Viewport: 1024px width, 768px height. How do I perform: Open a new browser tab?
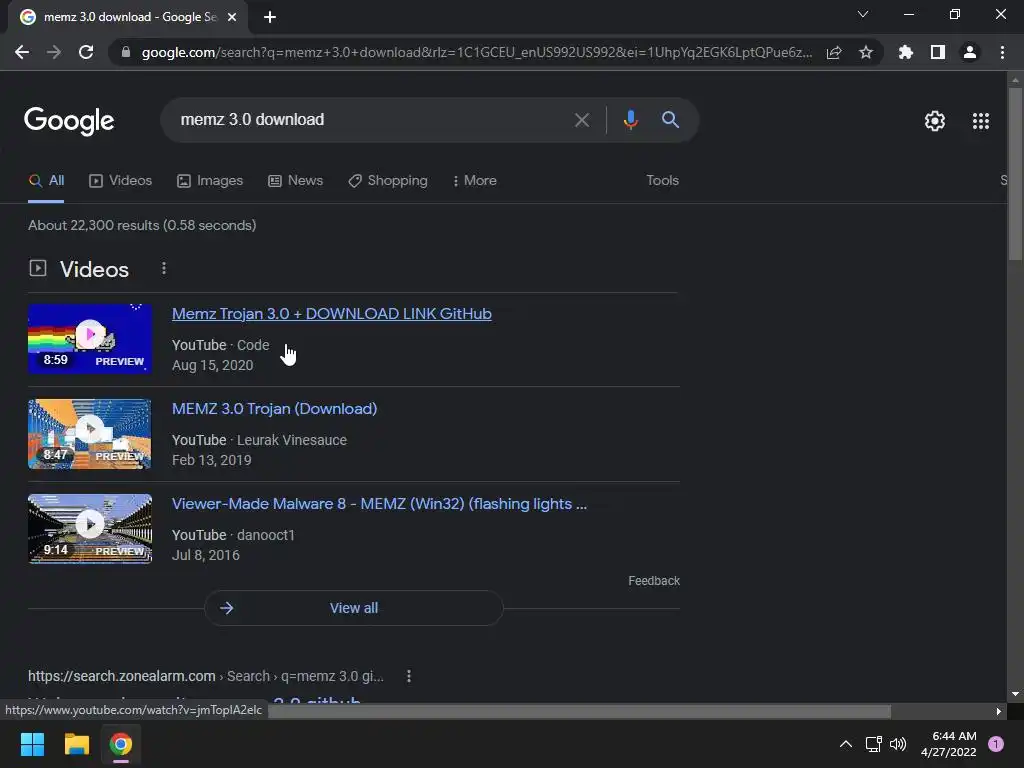click(270, 17)
